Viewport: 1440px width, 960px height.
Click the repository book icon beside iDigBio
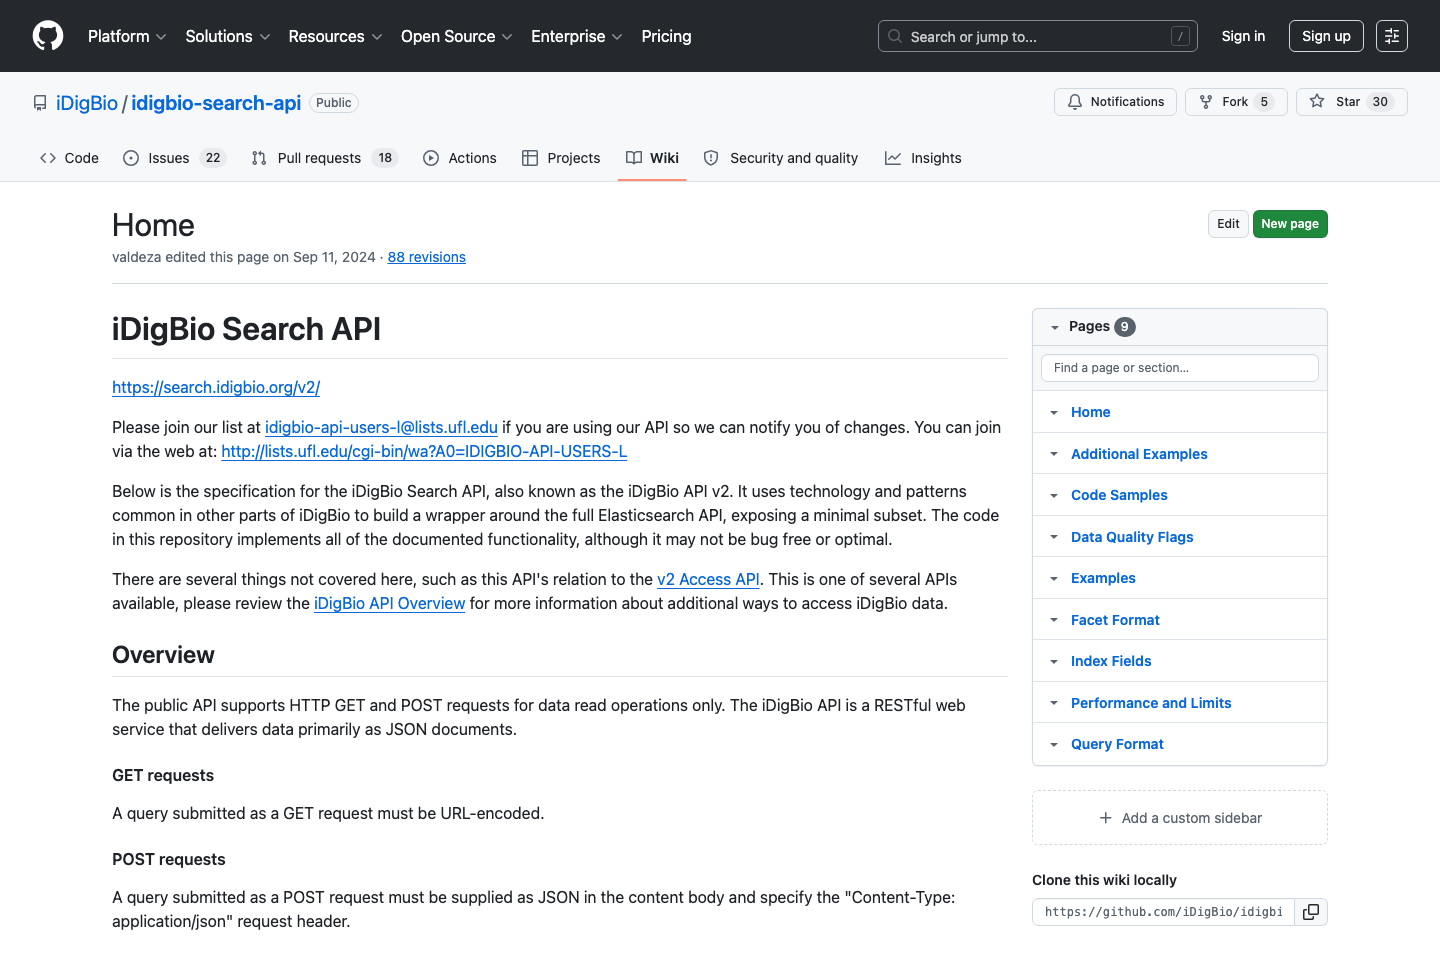tap(39, 102)
